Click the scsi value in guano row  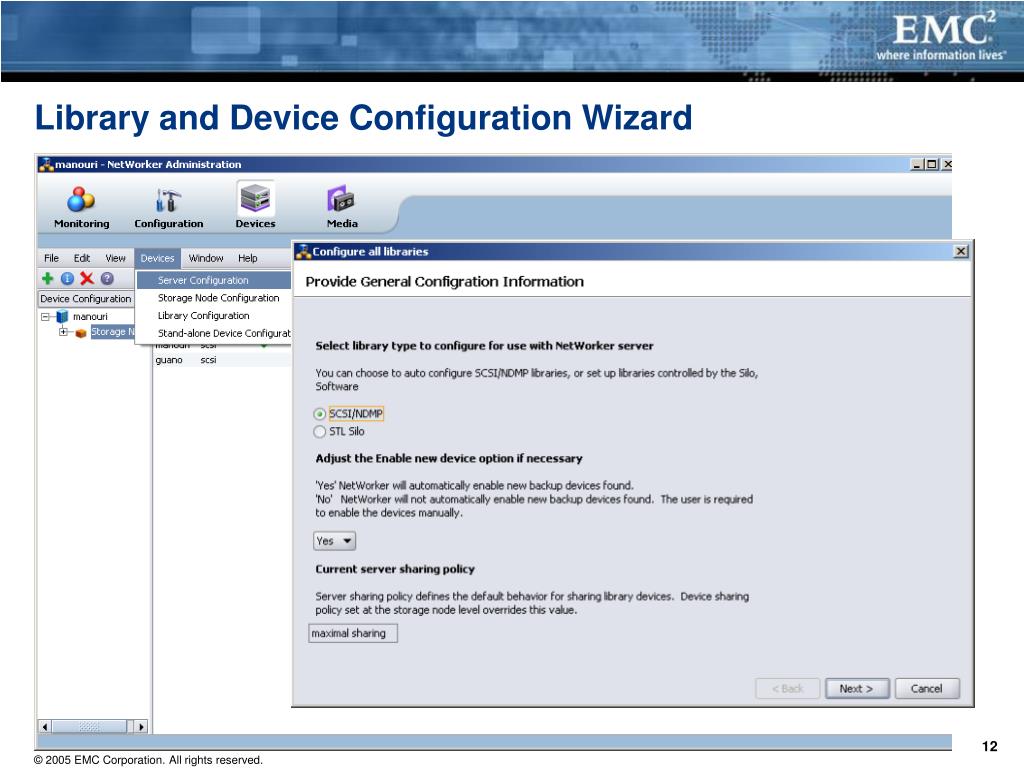tap(208, 360)
